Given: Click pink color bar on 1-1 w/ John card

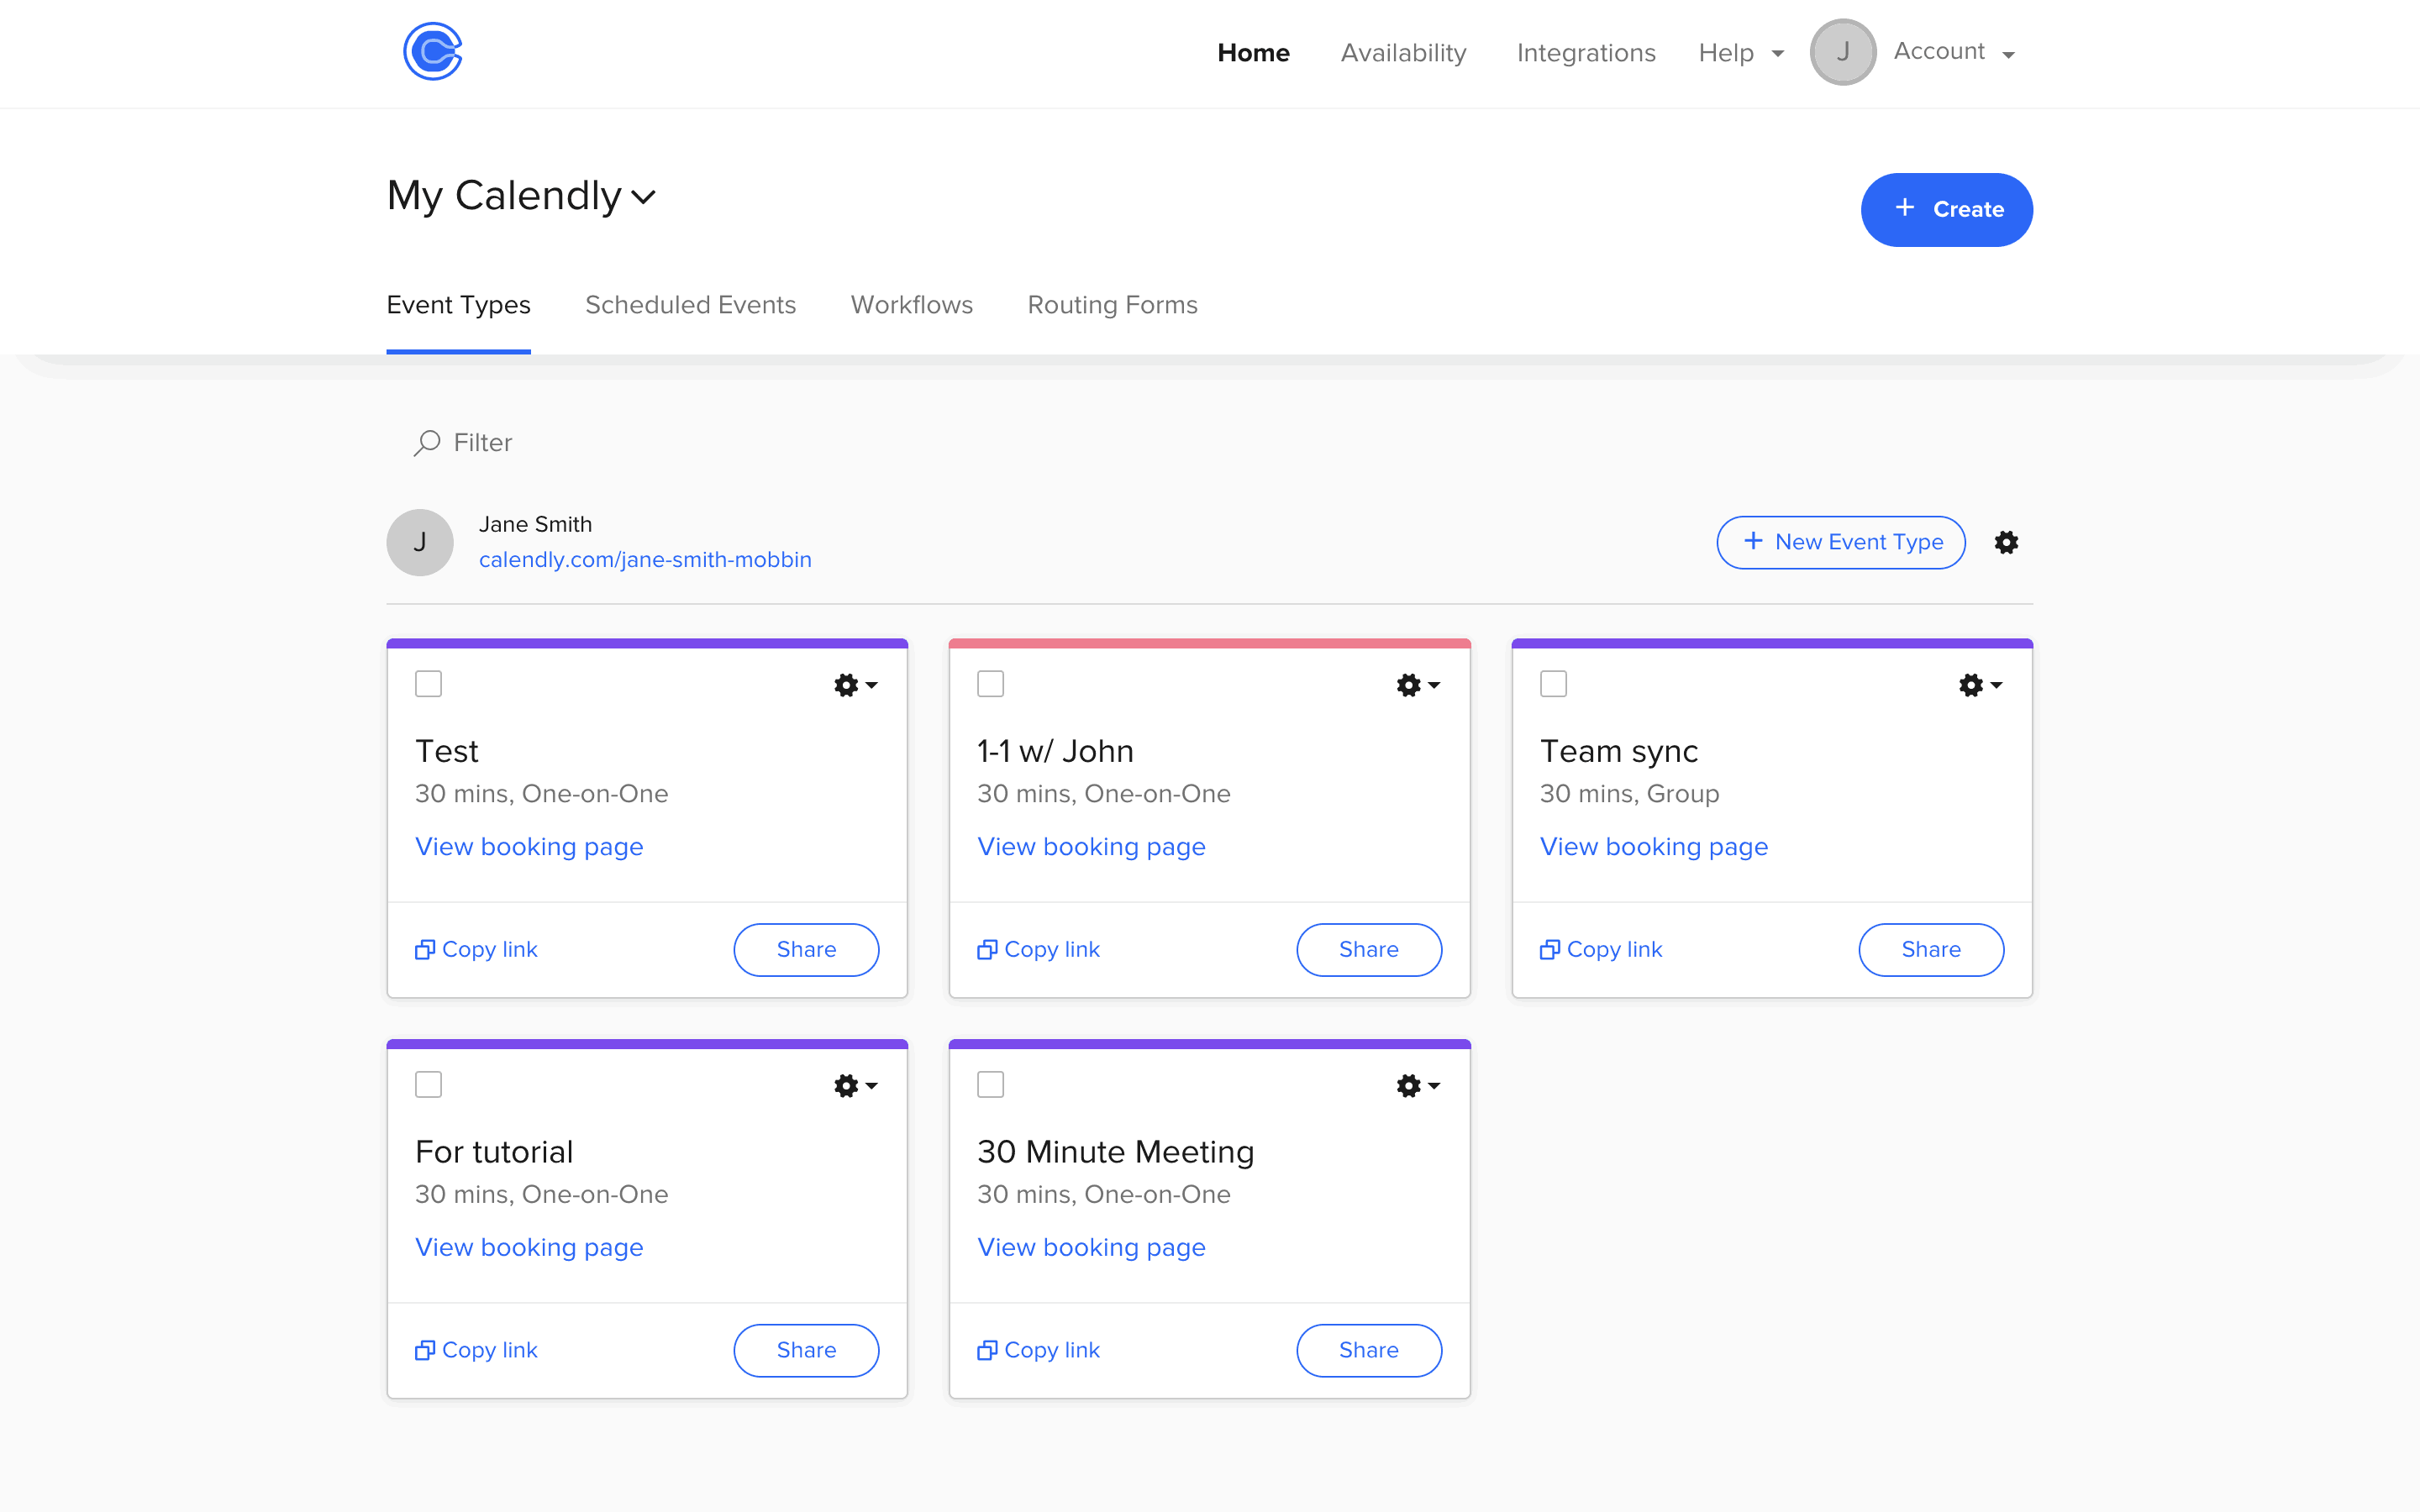Looking at the screenshot, I should tap(1209, 643).
